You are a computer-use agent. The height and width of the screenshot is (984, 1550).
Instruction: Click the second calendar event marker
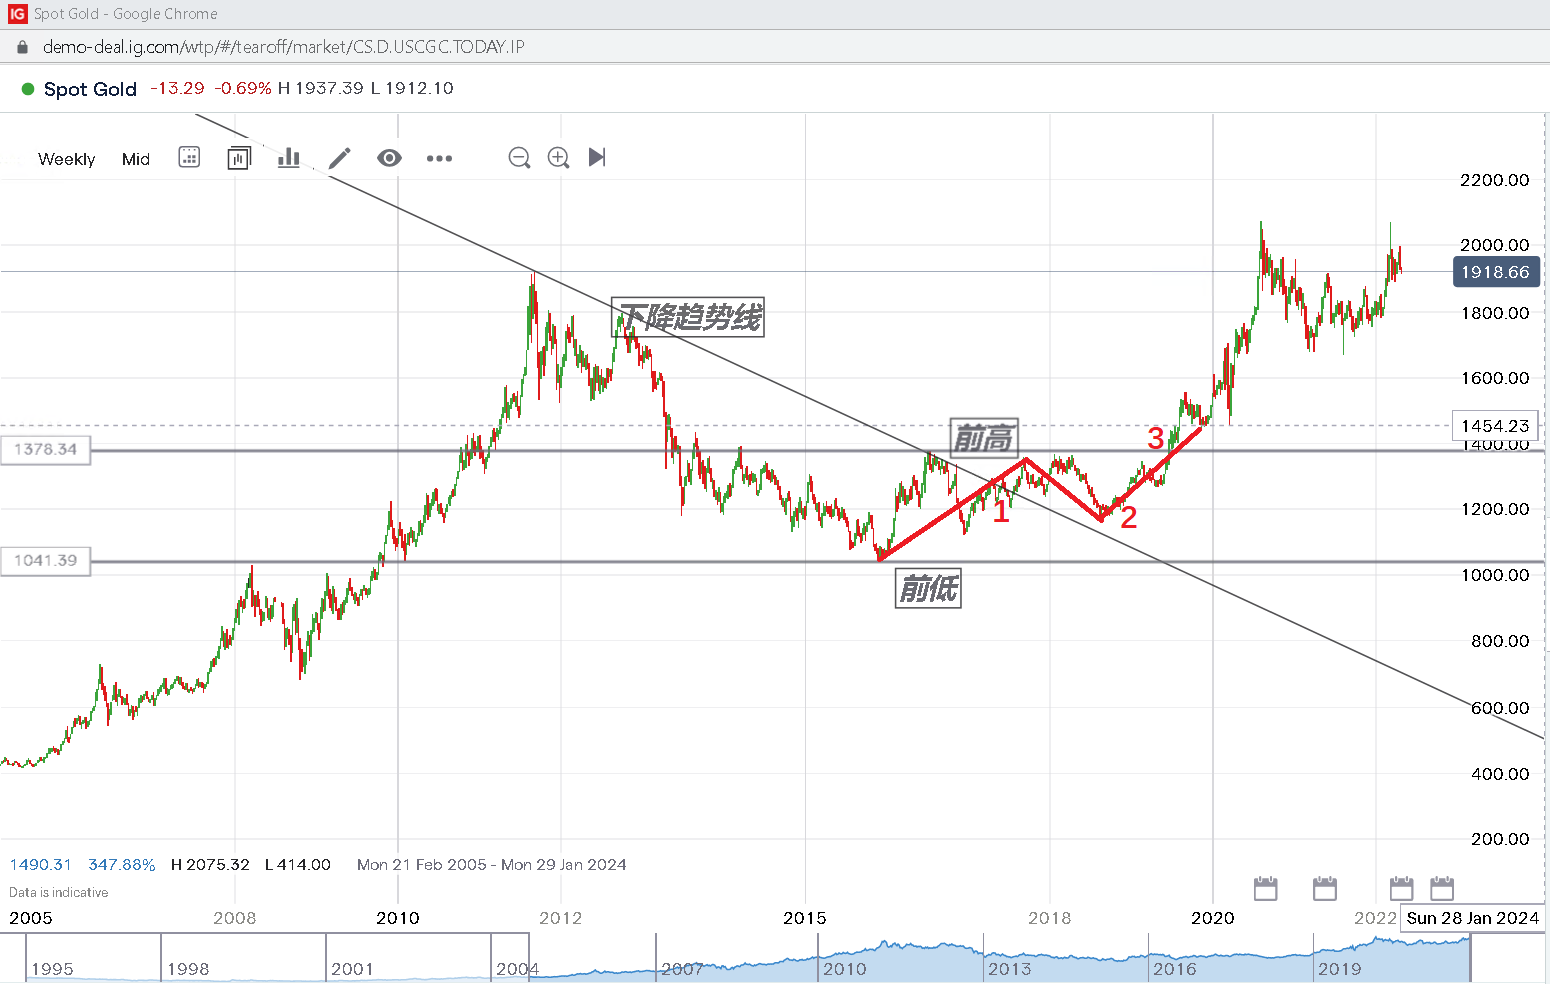tap(1325, 887)
